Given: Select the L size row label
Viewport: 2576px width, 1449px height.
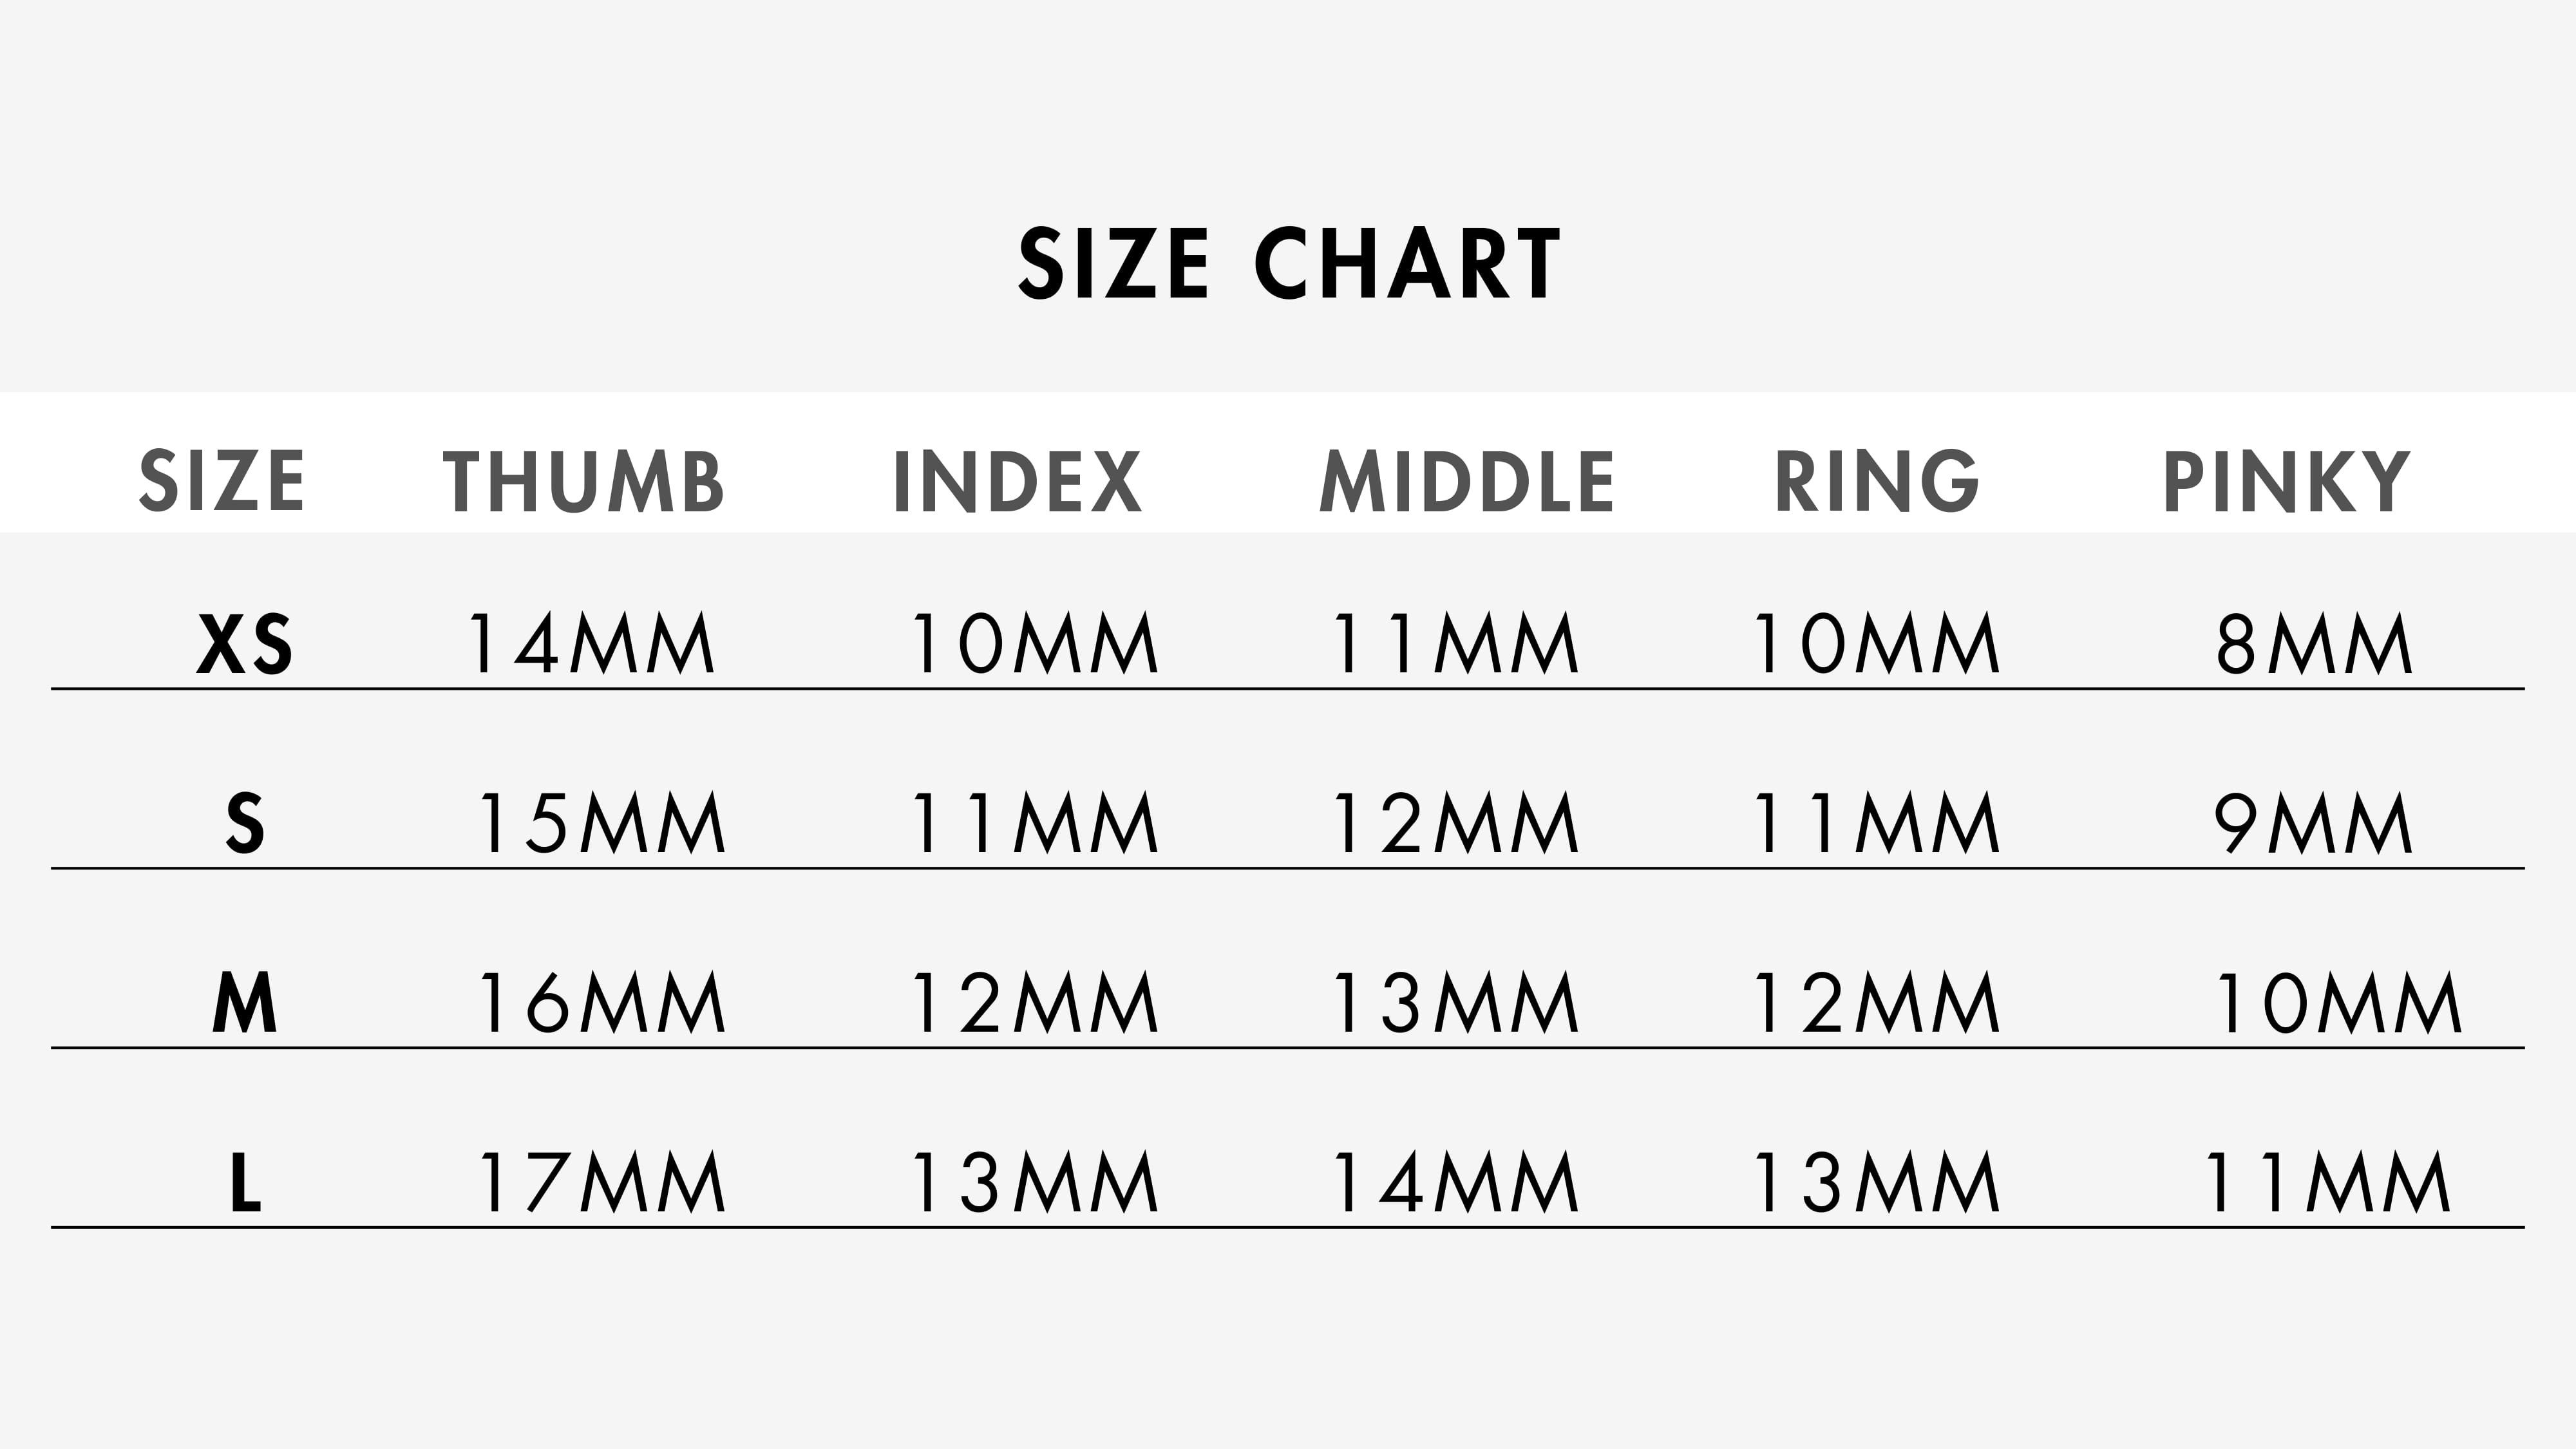Looking at the screenshot, I should coord(245,1183).
